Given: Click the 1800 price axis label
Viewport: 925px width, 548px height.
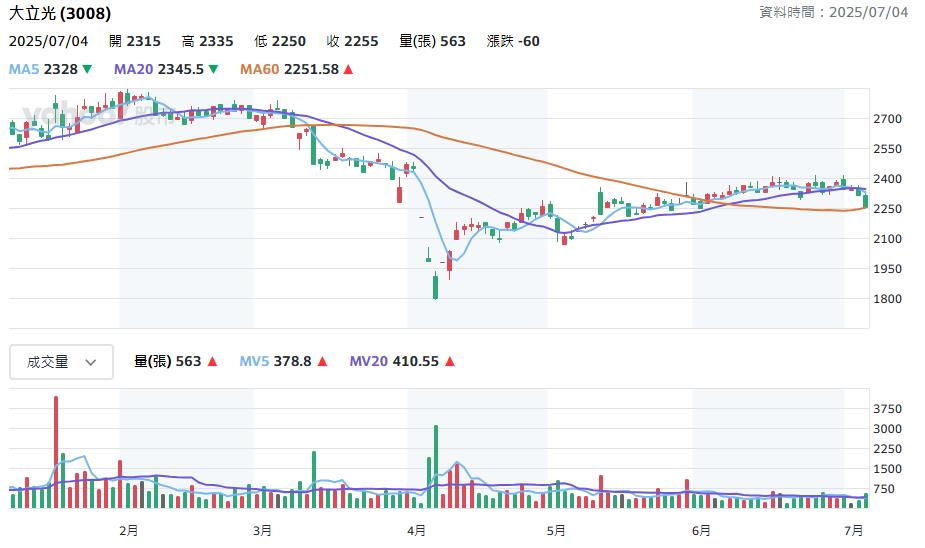Looking at the screenshot, I should coord(887,299).
